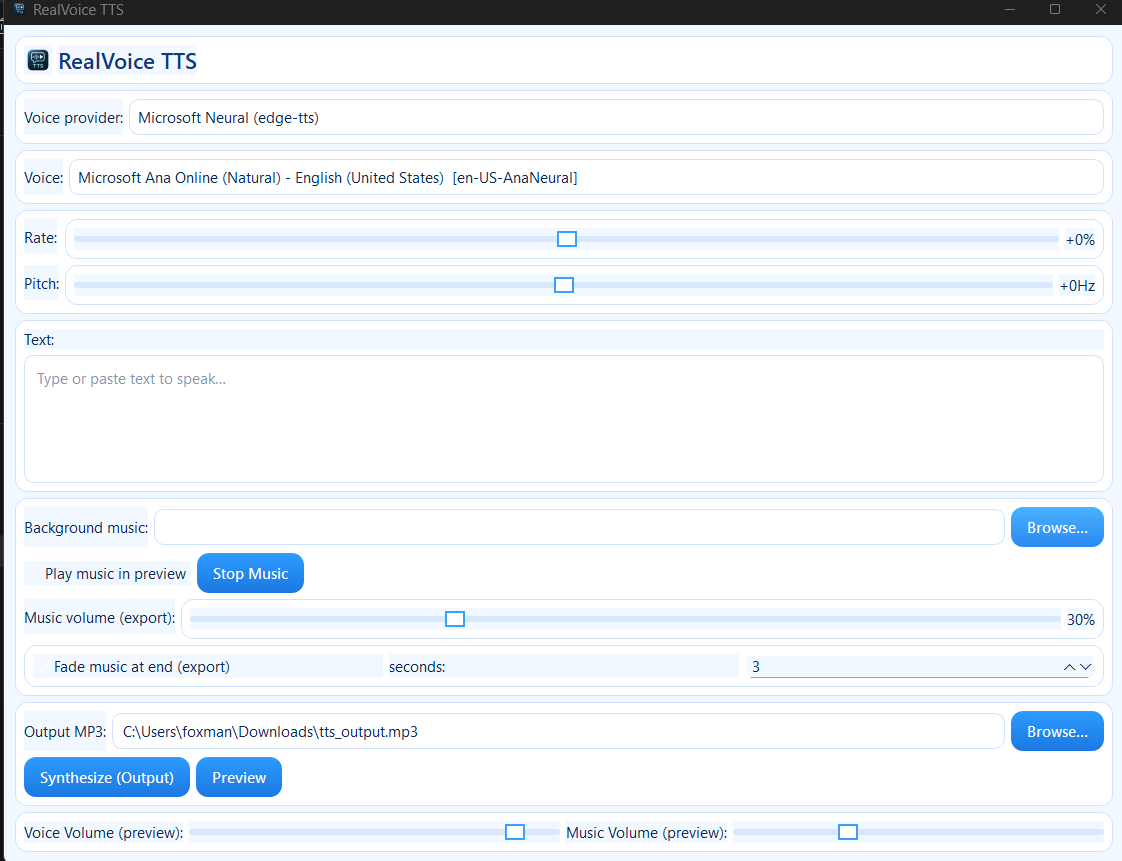Click the app icon in the title bar

[x=18, y=10]
